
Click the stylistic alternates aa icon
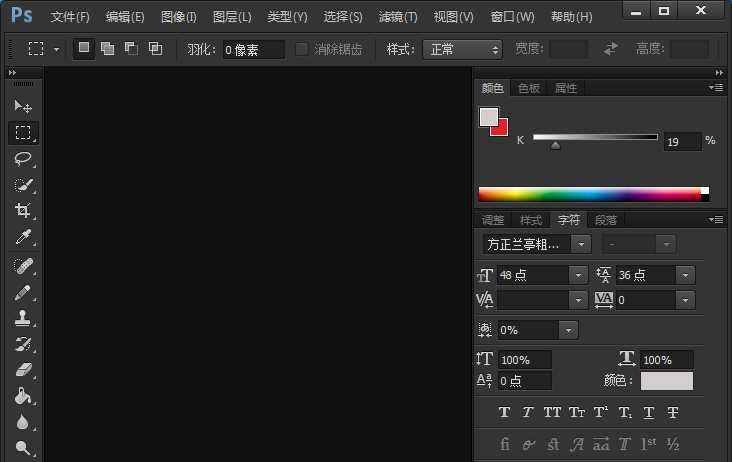click(601, 444)
